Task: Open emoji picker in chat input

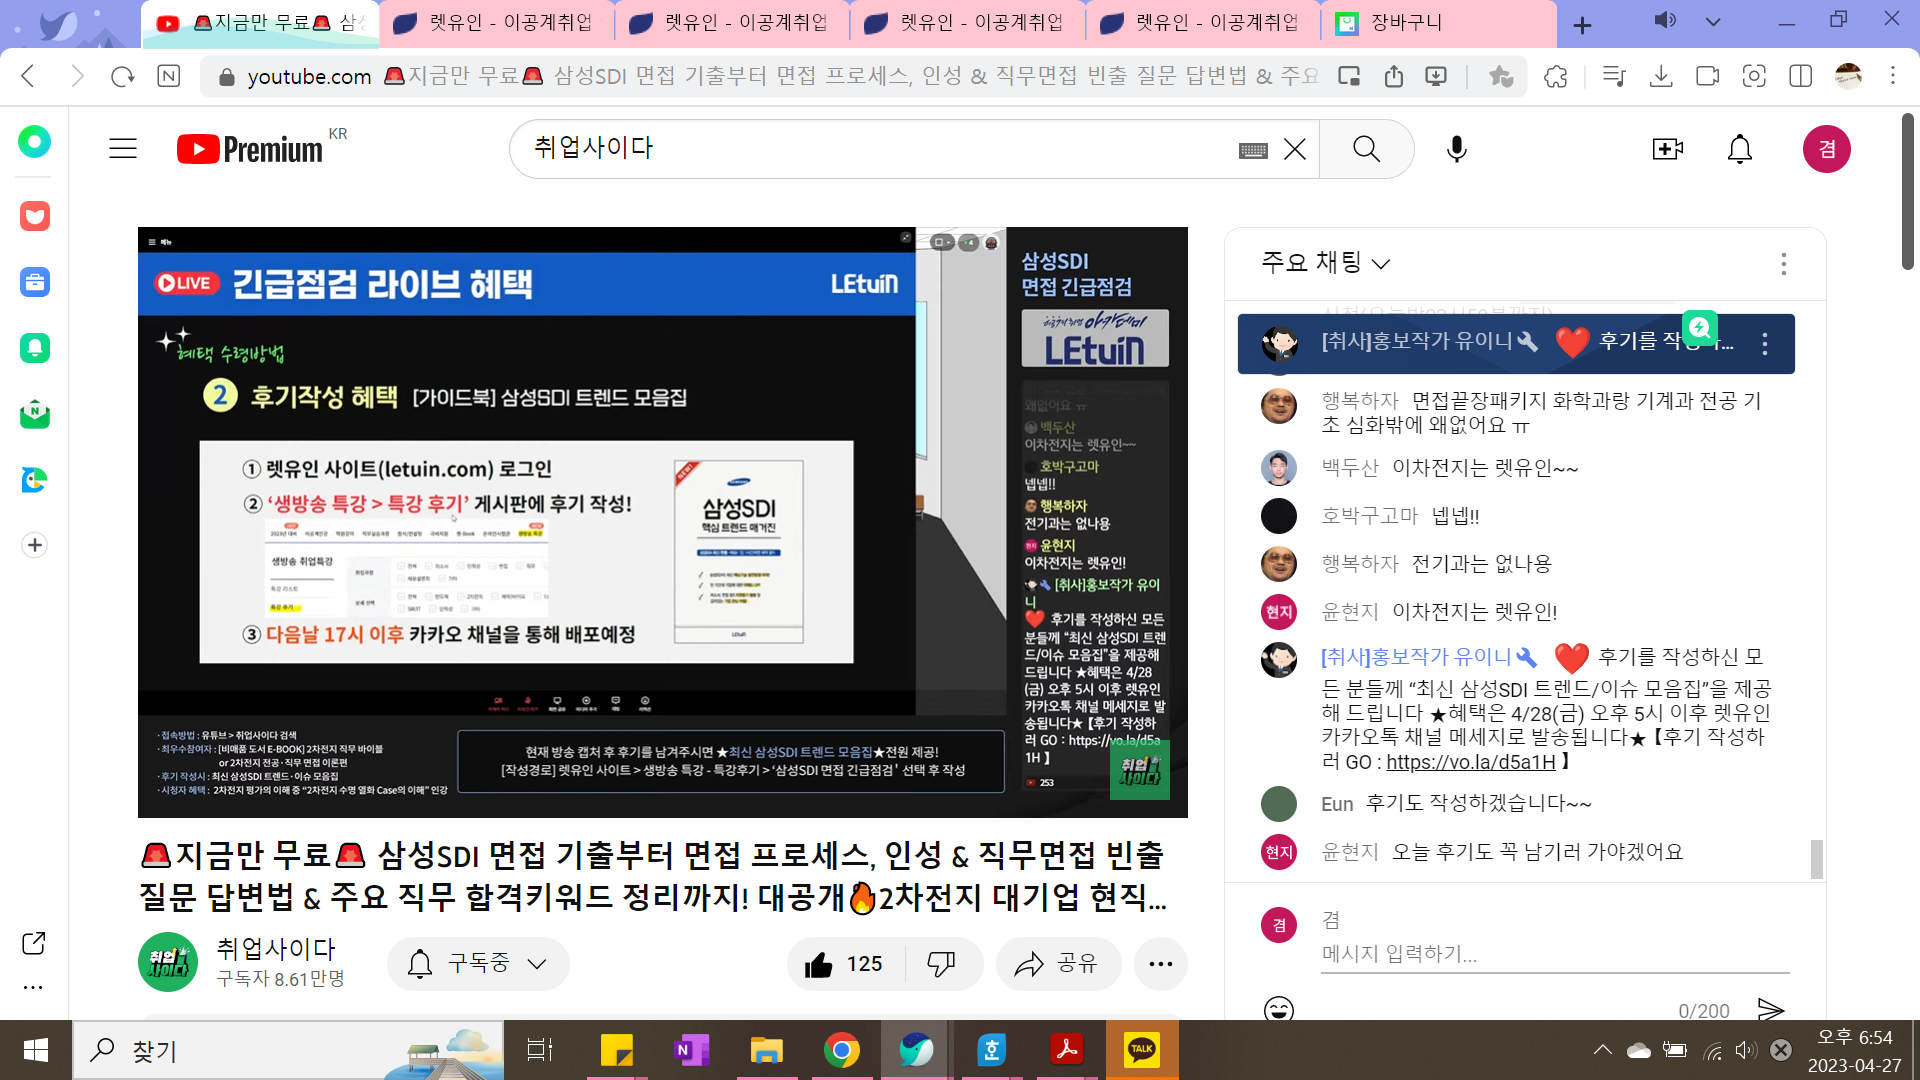Action: pyautogui.click(x=1278, y=1008)
